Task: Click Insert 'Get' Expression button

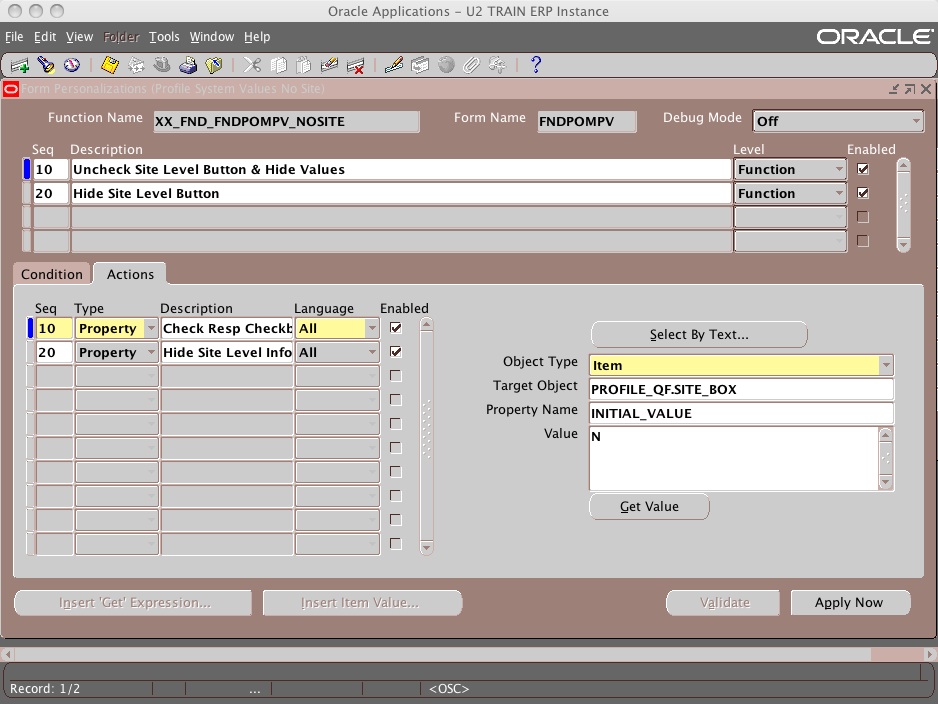Action: click(134, 602)
